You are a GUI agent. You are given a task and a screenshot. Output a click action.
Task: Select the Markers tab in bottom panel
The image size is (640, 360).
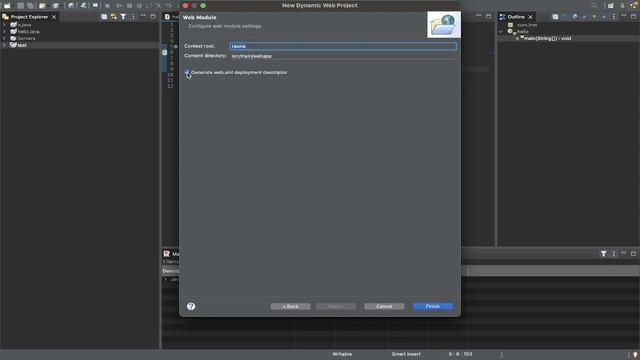[171, 253]
